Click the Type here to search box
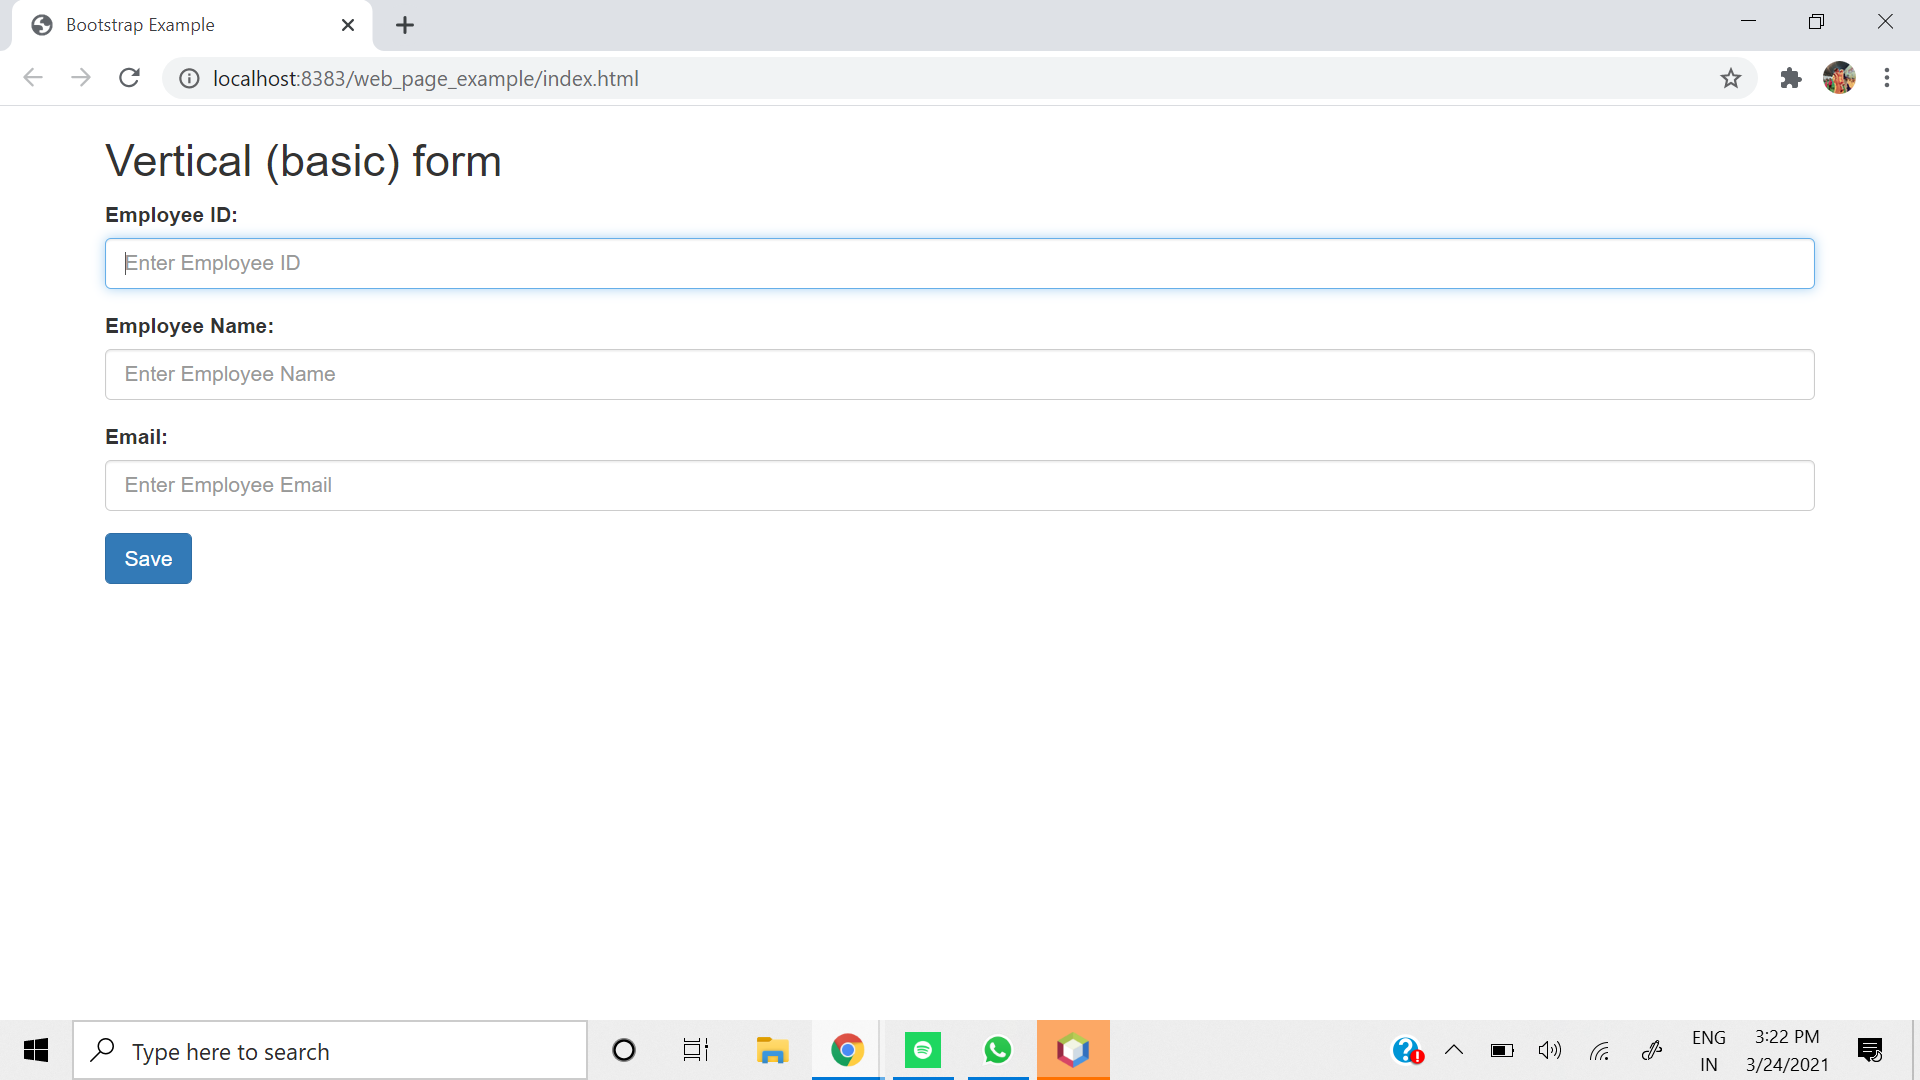The height and width of the screenshot is (1080, 1920). pyautogui.click(x=330, y=1050)
